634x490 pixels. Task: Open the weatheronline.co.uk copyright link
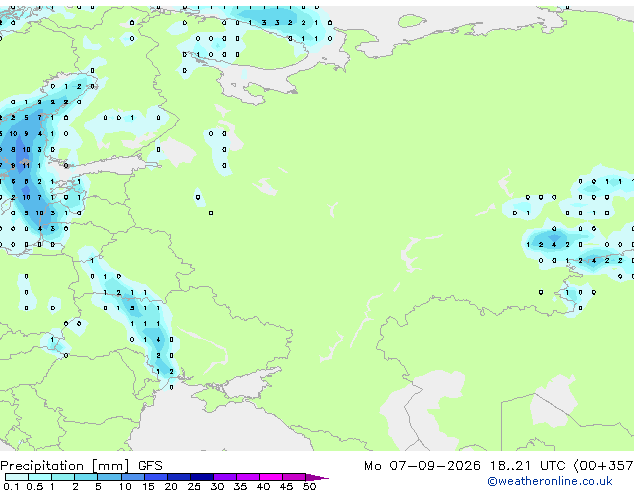click(550, 481)
